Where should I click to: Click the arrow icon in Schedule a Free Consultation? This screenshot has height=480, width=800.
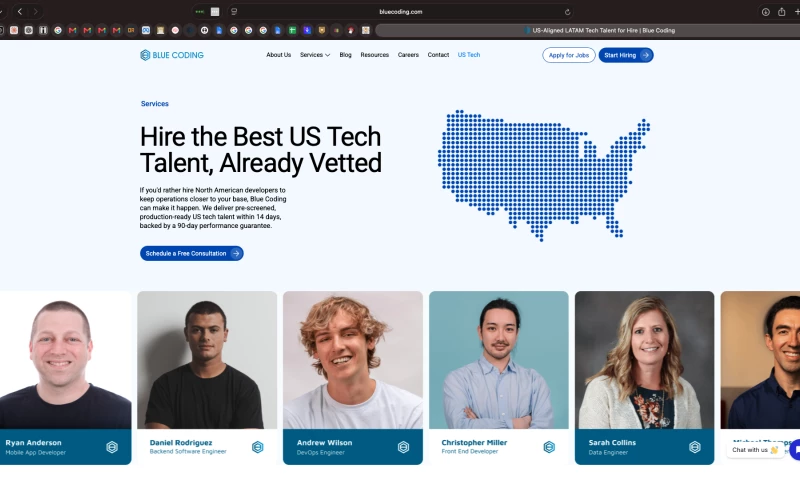pyautogui.click(x=236, y=254)
